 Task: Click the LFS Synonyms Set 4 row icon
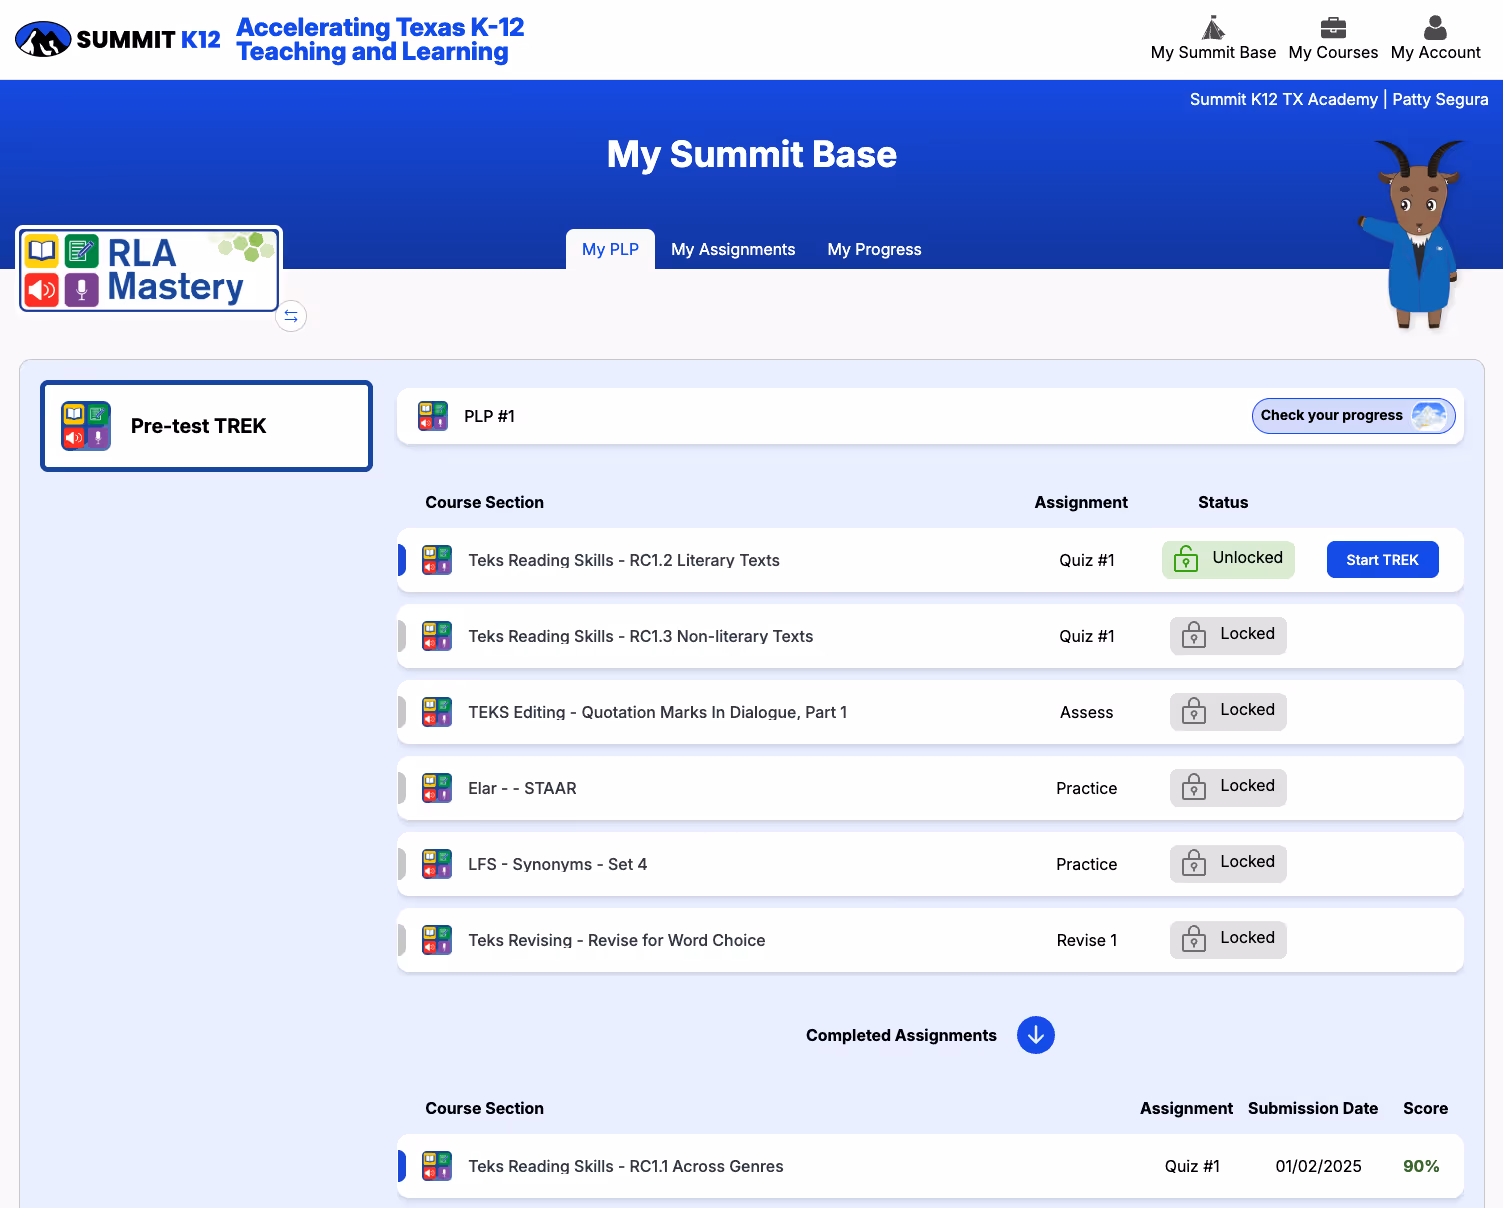[437, 864]
